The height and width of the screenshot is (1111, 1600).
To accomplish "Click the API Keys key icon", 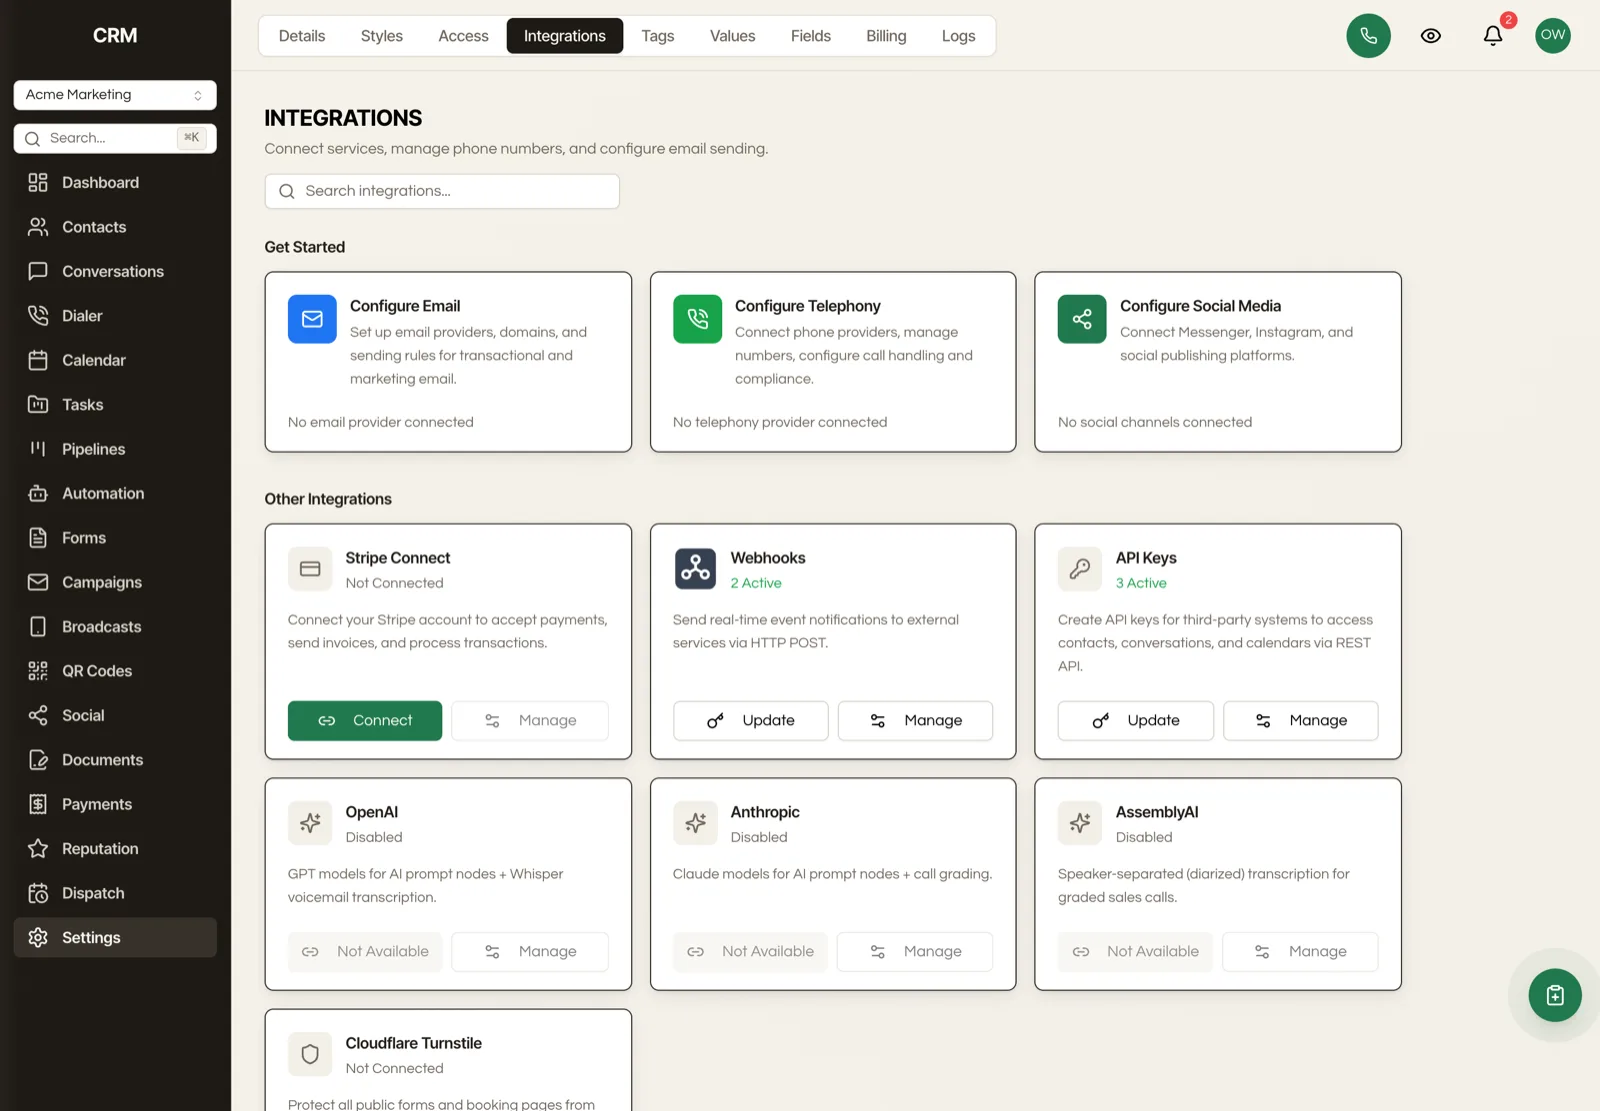I will (1080, 569).
